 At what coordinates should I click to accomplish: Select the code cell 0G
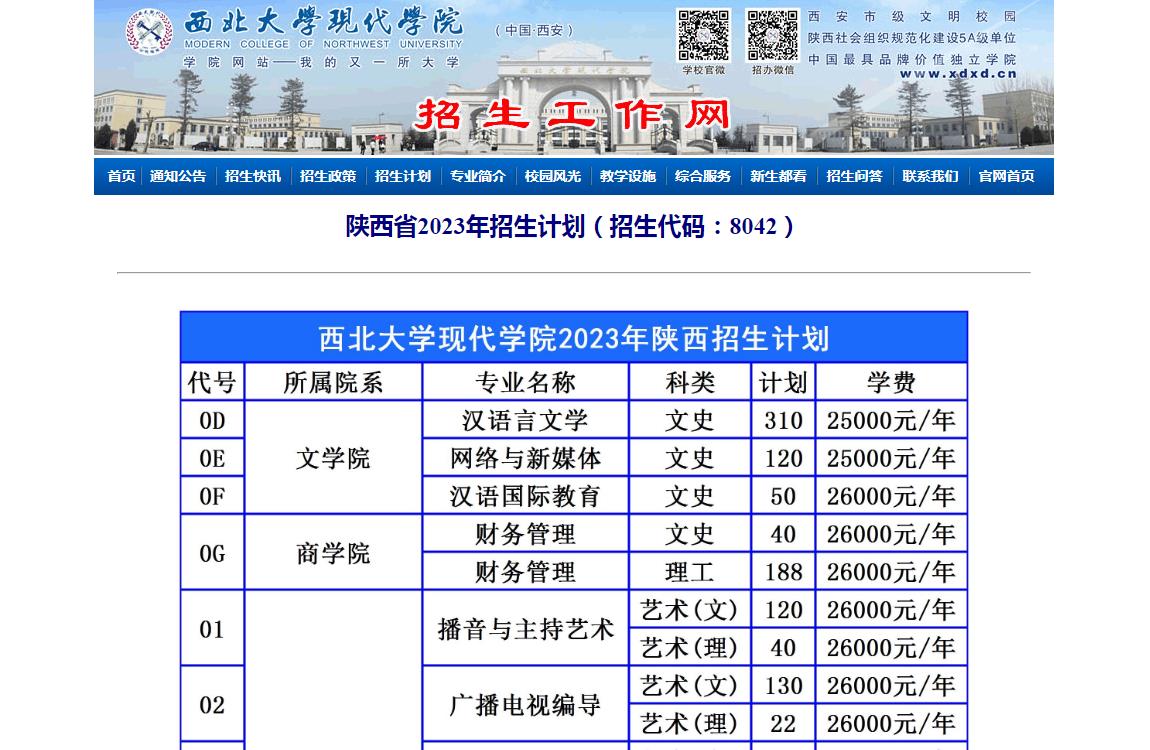(212, 553)
